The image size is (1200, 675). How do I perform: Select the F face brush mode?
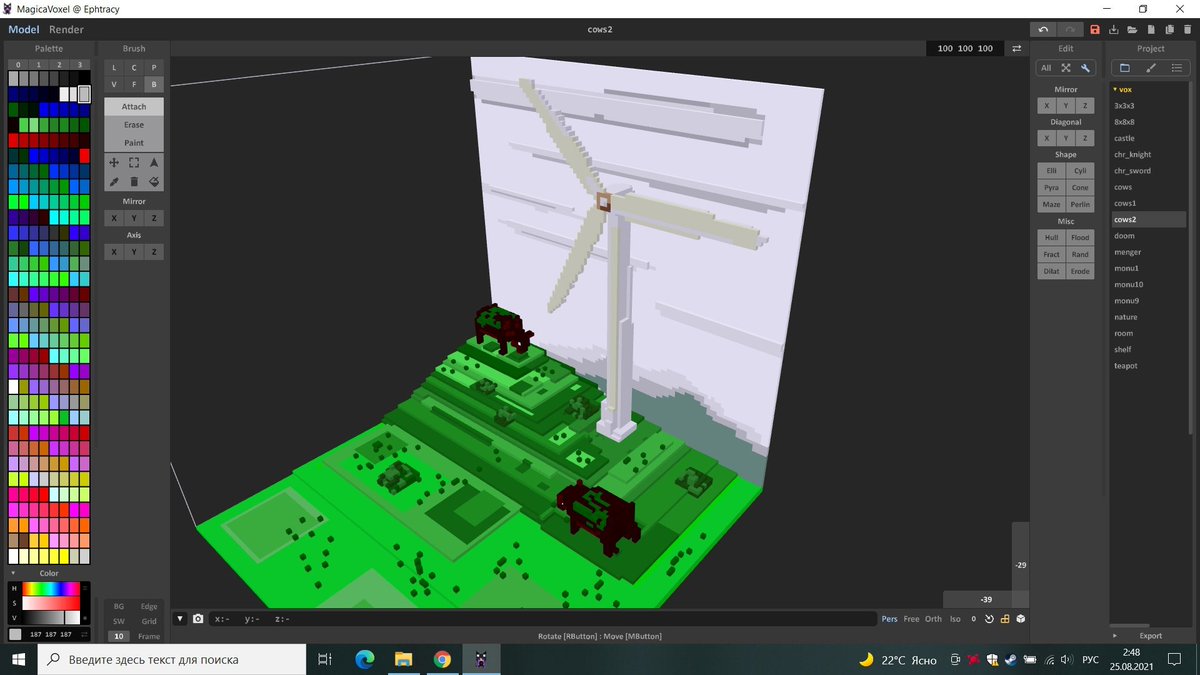(134, 85)
